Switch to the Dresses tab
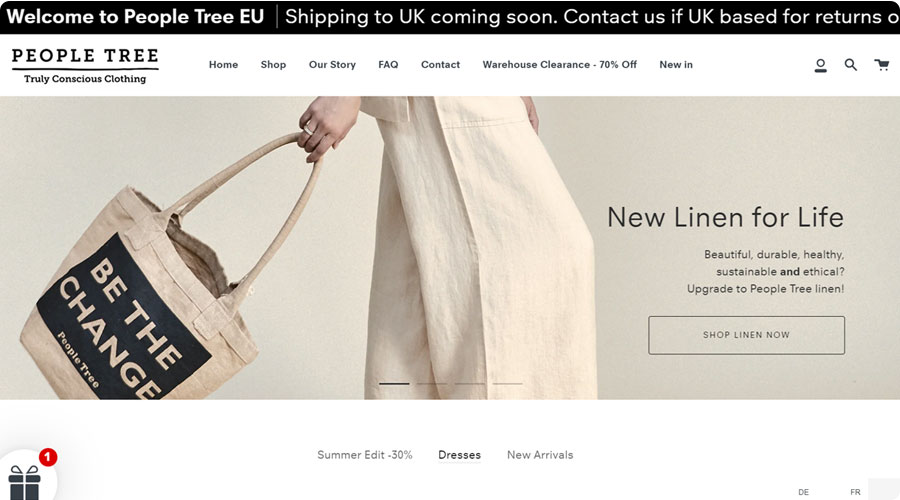The width and height of the screenshot is (900, 500). point(459,455)
